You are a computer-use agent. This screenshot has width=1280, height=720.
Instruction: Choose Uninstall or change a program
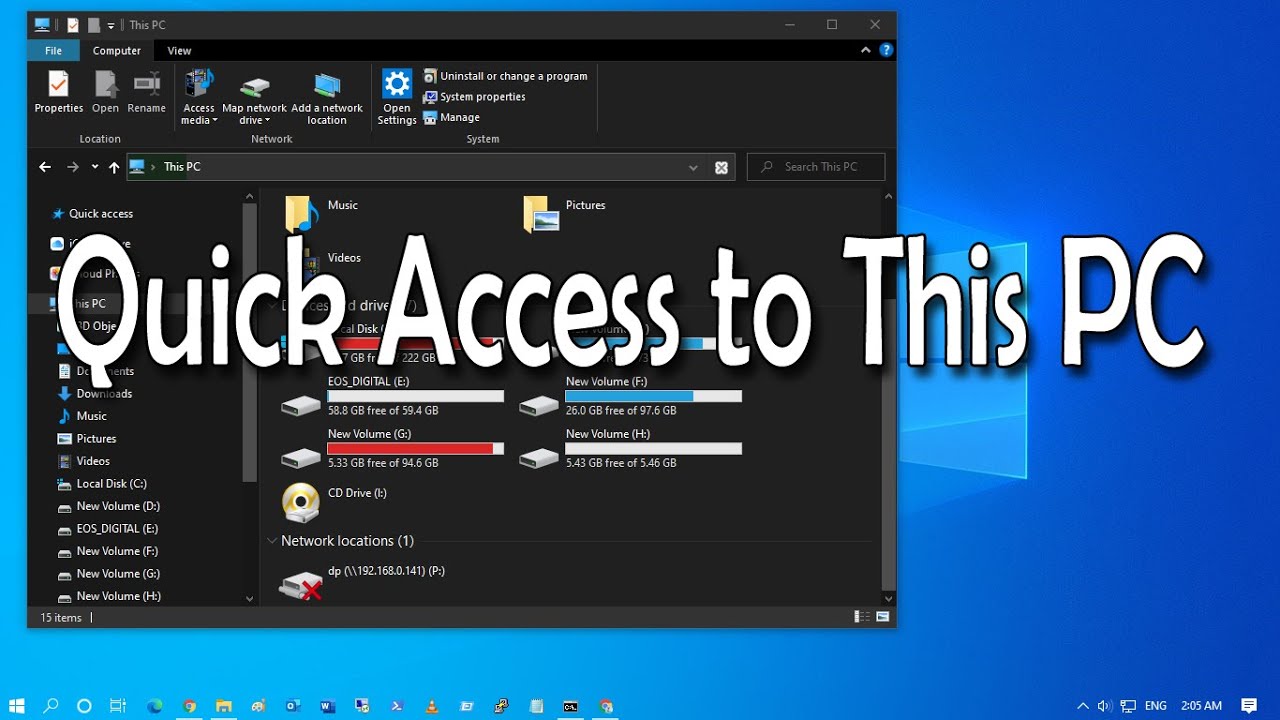coord(505,76)
